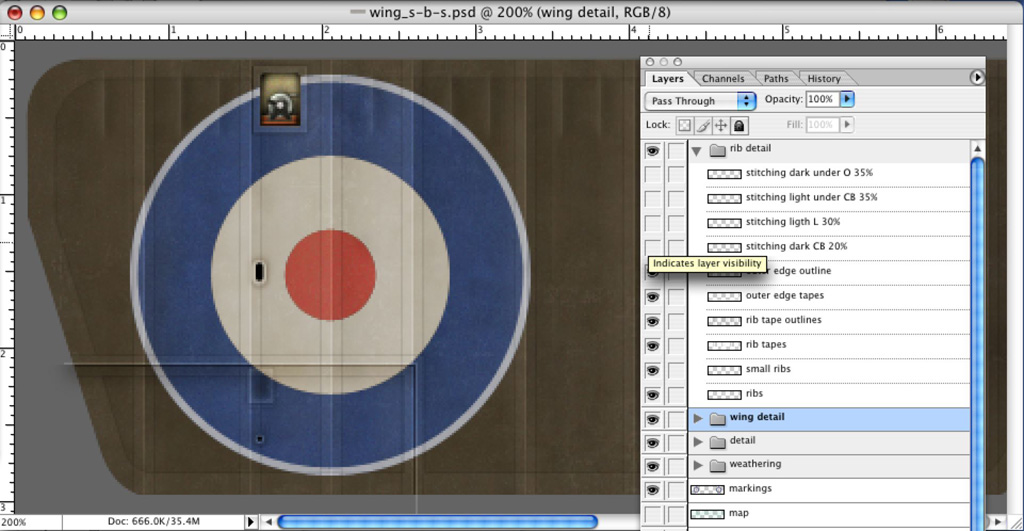Select layer named rib tape outlines
1024x531 pixels.
point(783,320)
